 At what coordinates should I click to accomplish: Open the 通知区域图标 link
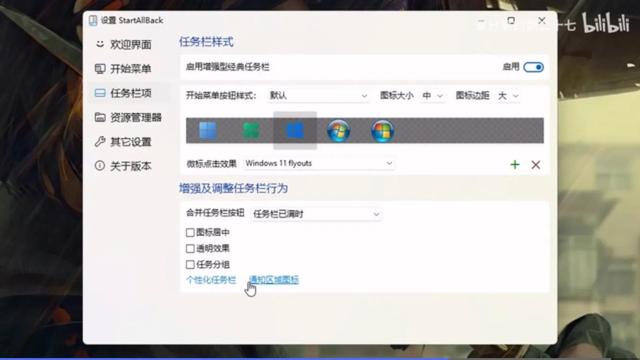tap(274, 280)
